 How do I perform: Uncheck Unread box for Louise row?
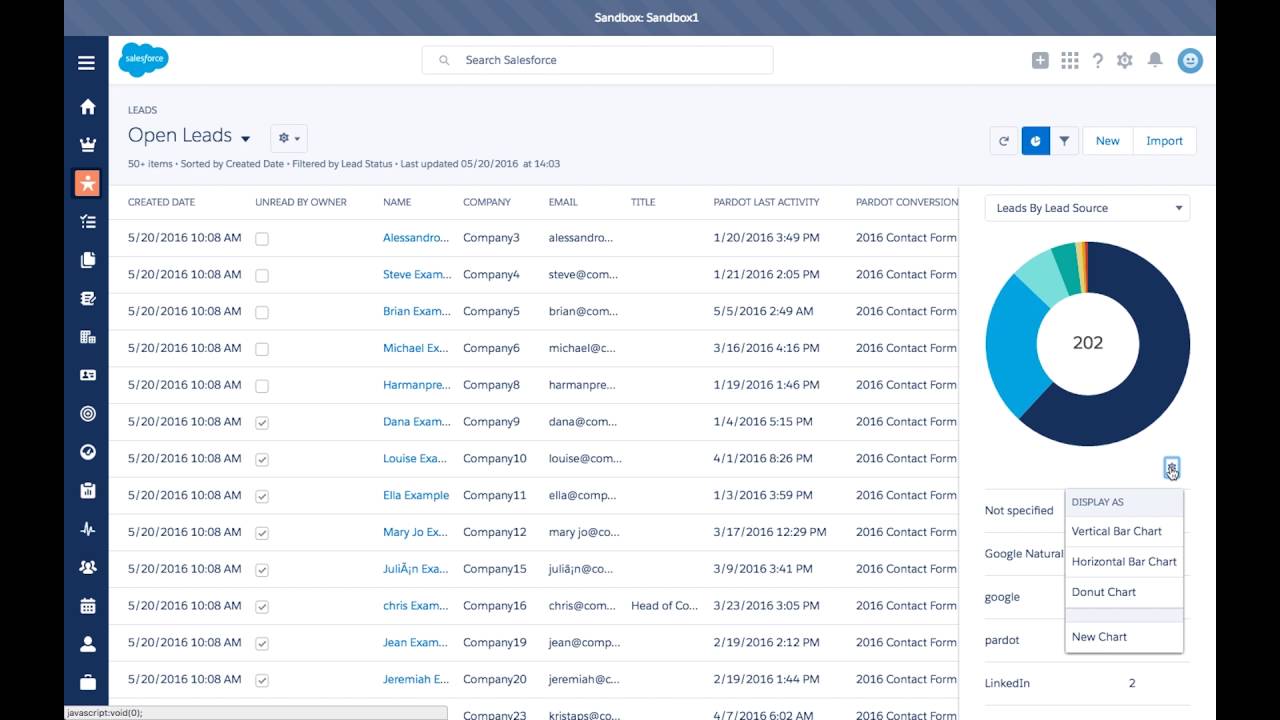click(262, 459)
